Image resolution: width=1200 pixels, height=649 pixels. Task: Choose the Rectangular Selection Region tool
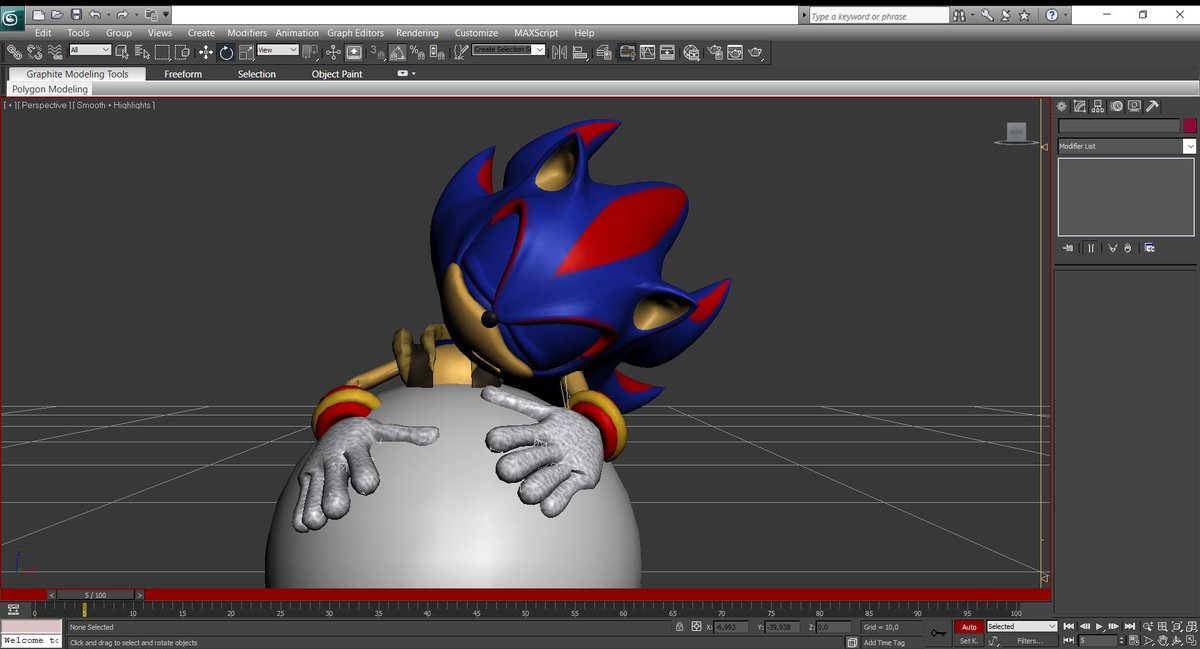tap(163, 51)
